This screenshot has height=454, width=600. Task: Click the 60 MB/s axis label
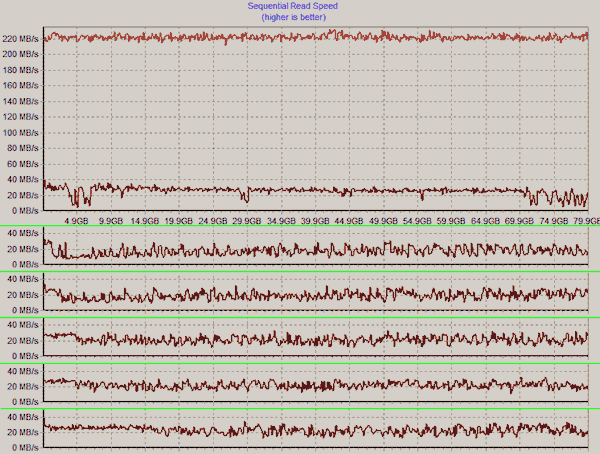pos(23,164)
